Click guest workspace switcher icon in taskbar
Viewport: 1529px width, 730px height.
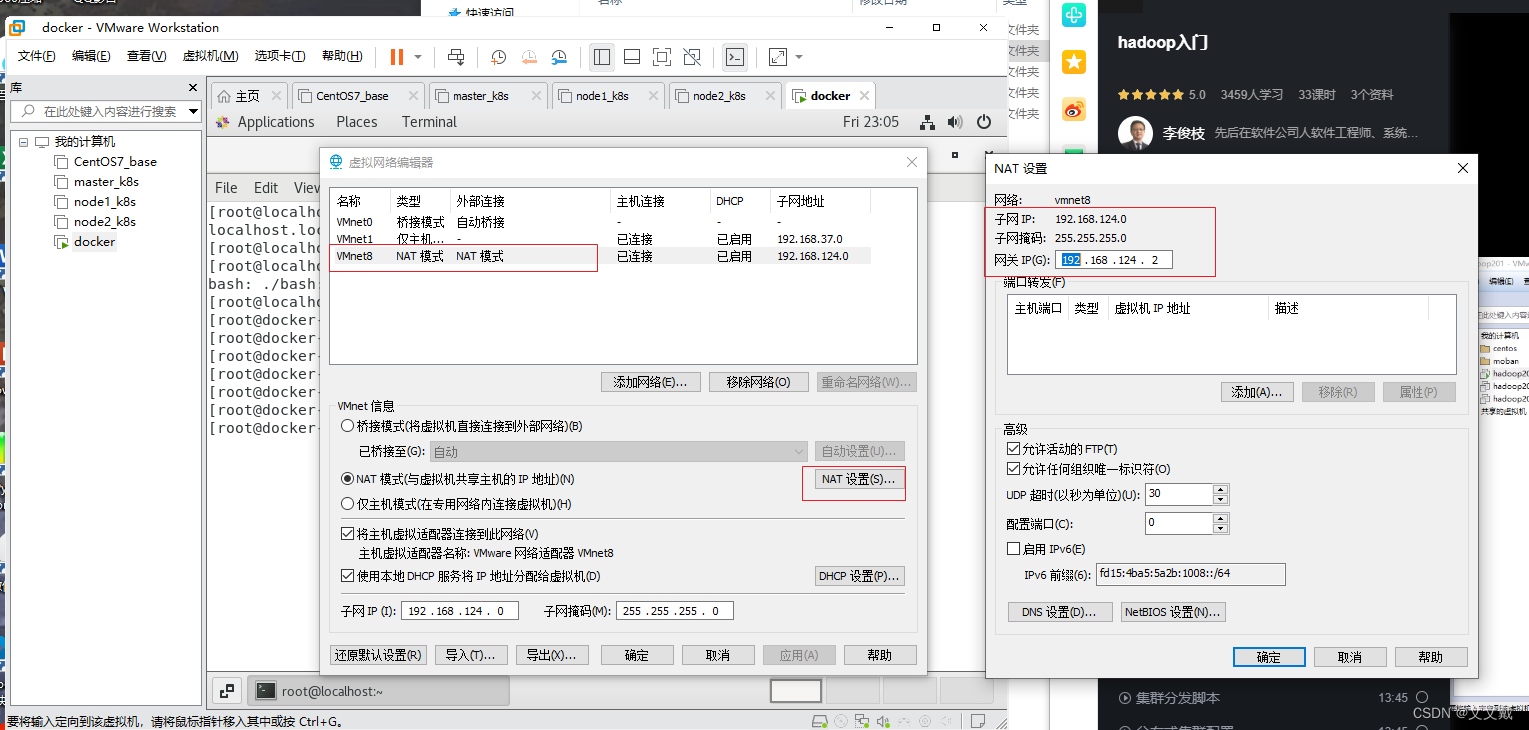coord(227,690)
